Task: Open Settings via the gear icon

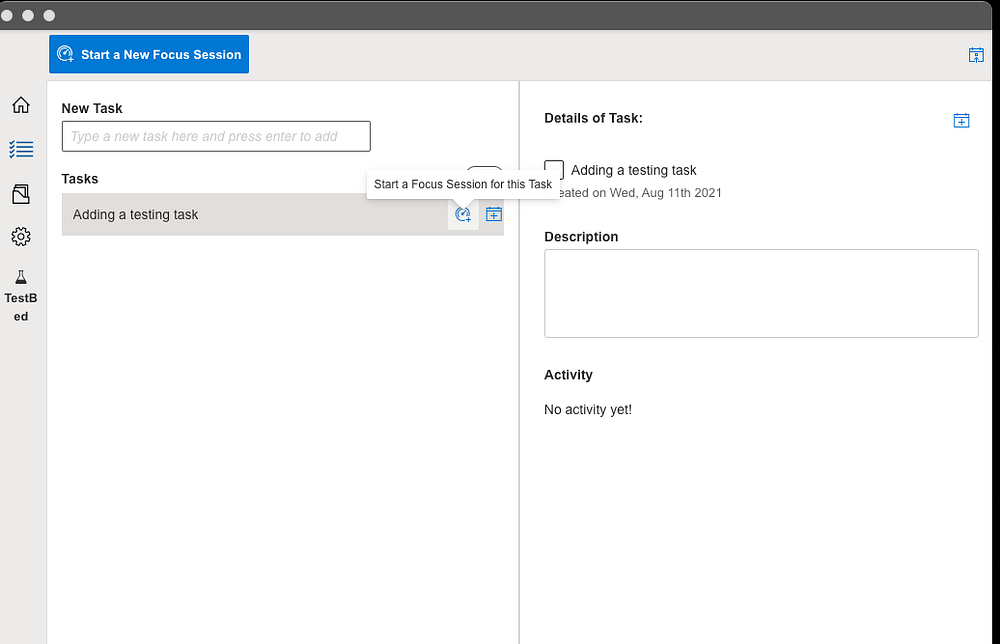Action: coord(21,237)
